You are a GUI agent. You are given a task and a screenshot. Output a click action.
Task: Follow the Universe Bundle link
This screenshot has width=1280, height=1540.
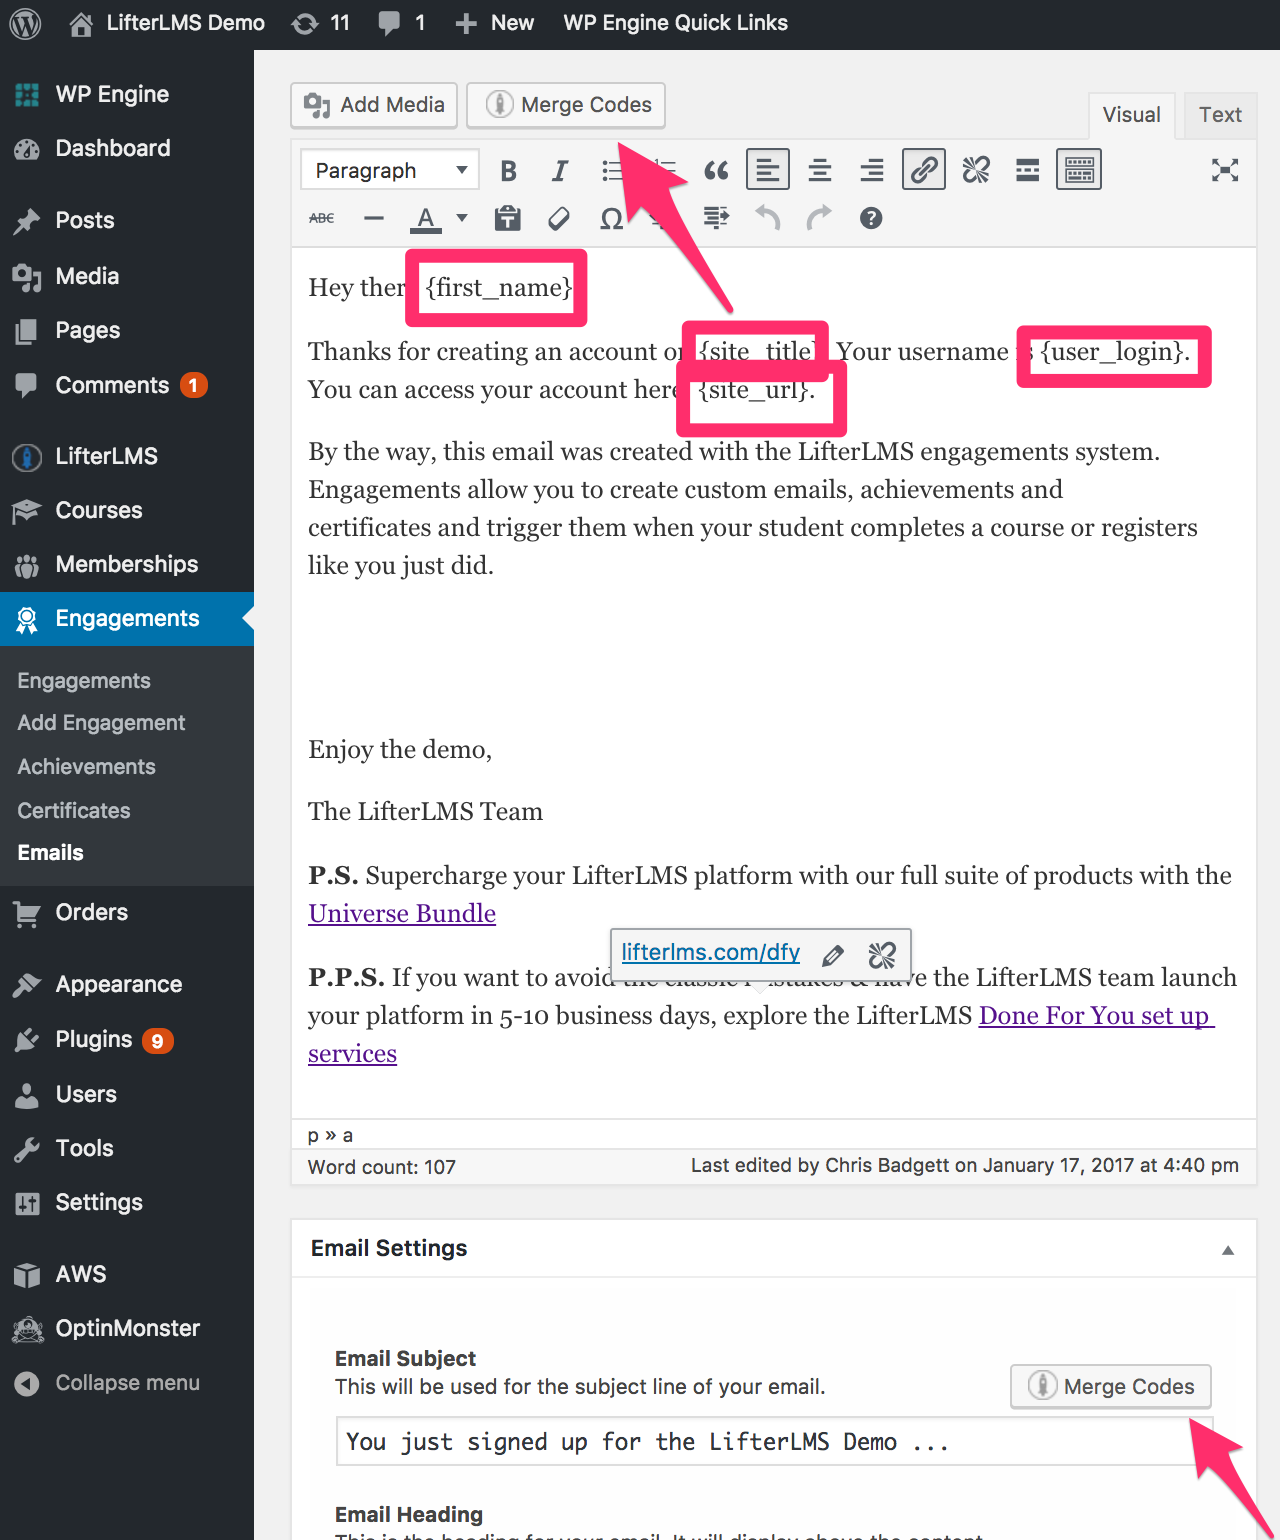click(401, 913)
